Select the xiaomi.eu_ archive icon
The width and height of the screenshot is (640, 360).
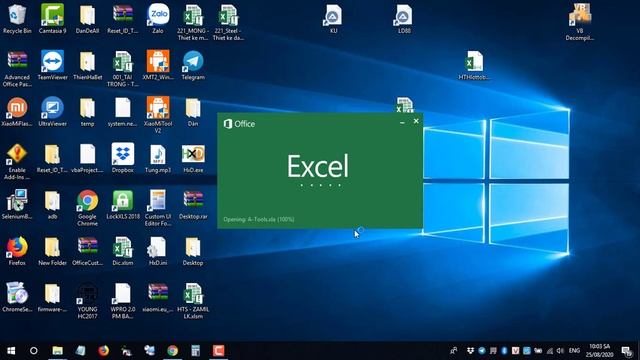coord(158,297)
